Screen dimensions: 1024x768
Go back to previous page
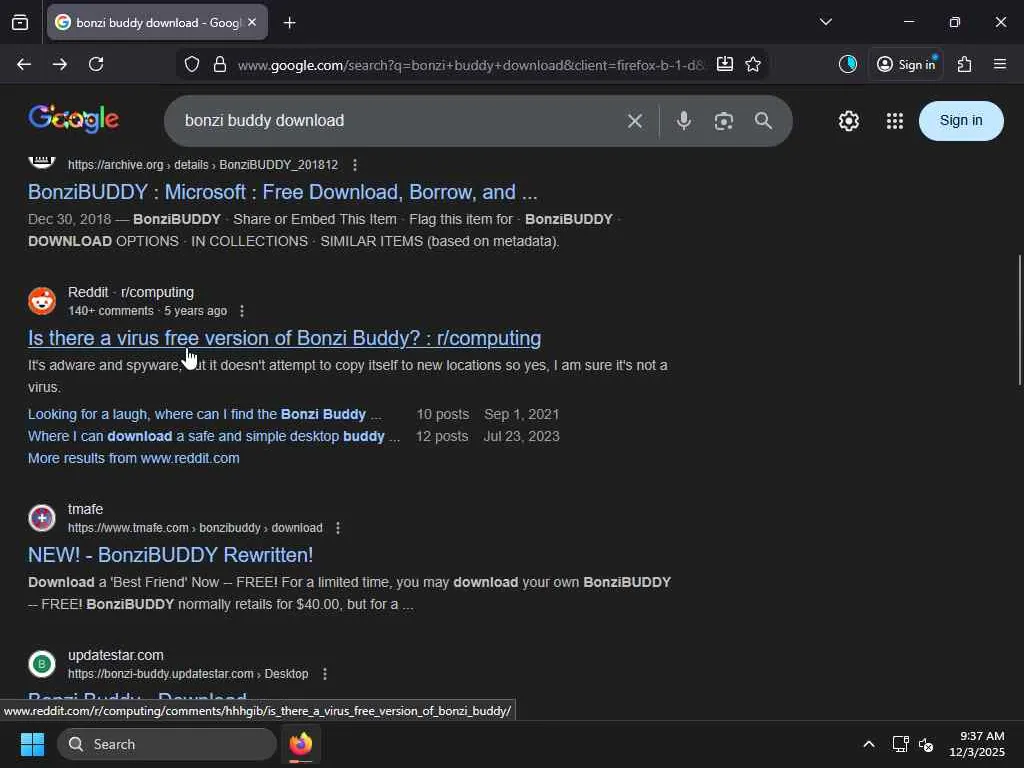pos(24,64)
